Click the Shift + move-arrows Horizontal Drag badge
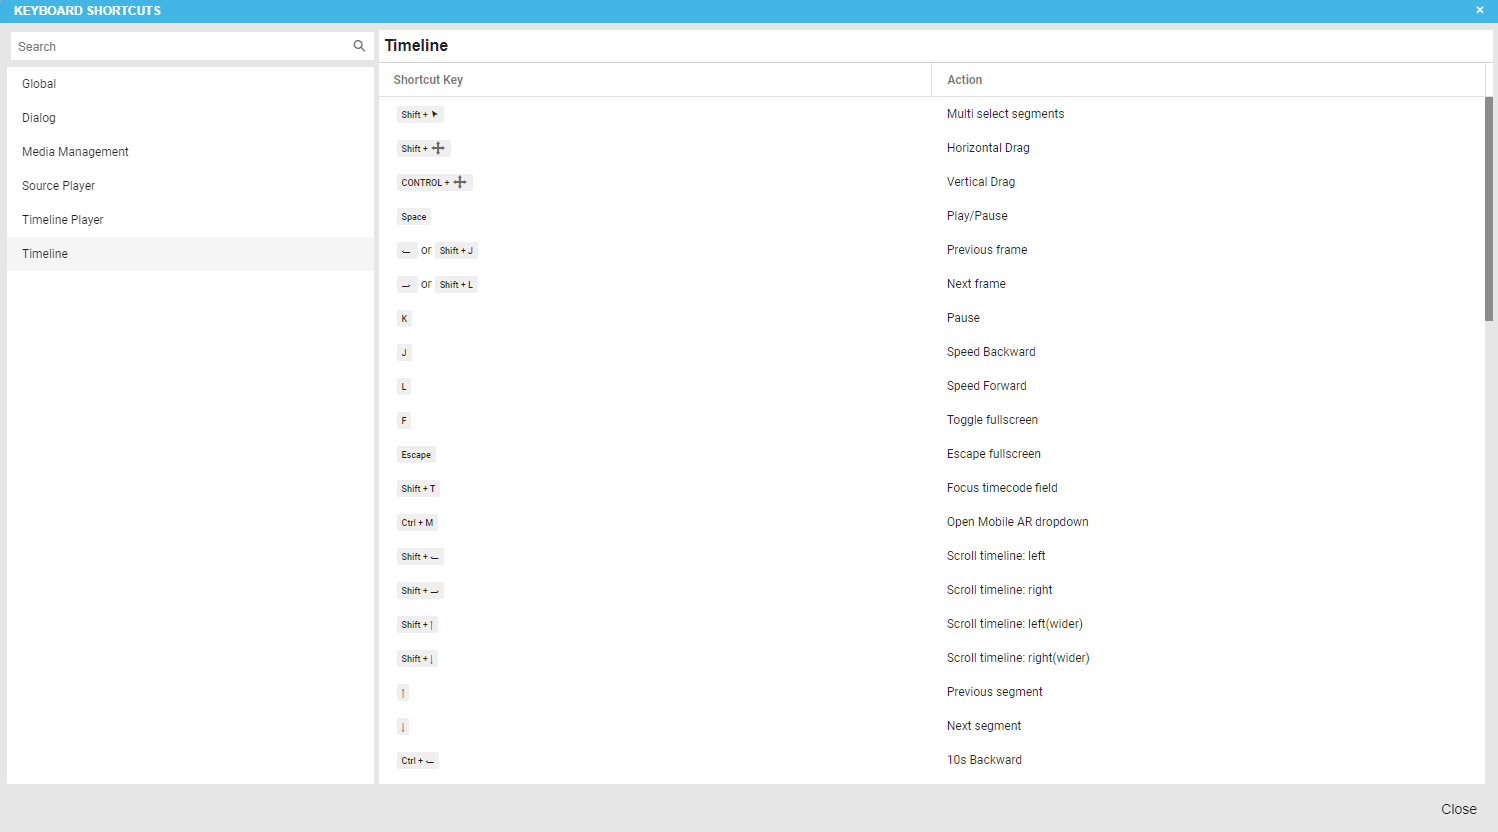Viewport: 1498px width, 832px height. (x=424, y=149)
